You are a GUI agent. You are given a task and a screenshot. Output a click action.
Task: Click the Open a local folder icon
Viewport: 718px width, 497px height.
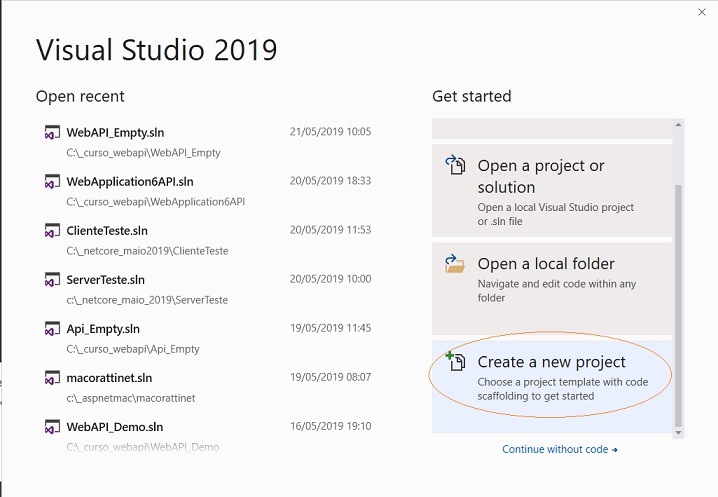tap(455, 264)
